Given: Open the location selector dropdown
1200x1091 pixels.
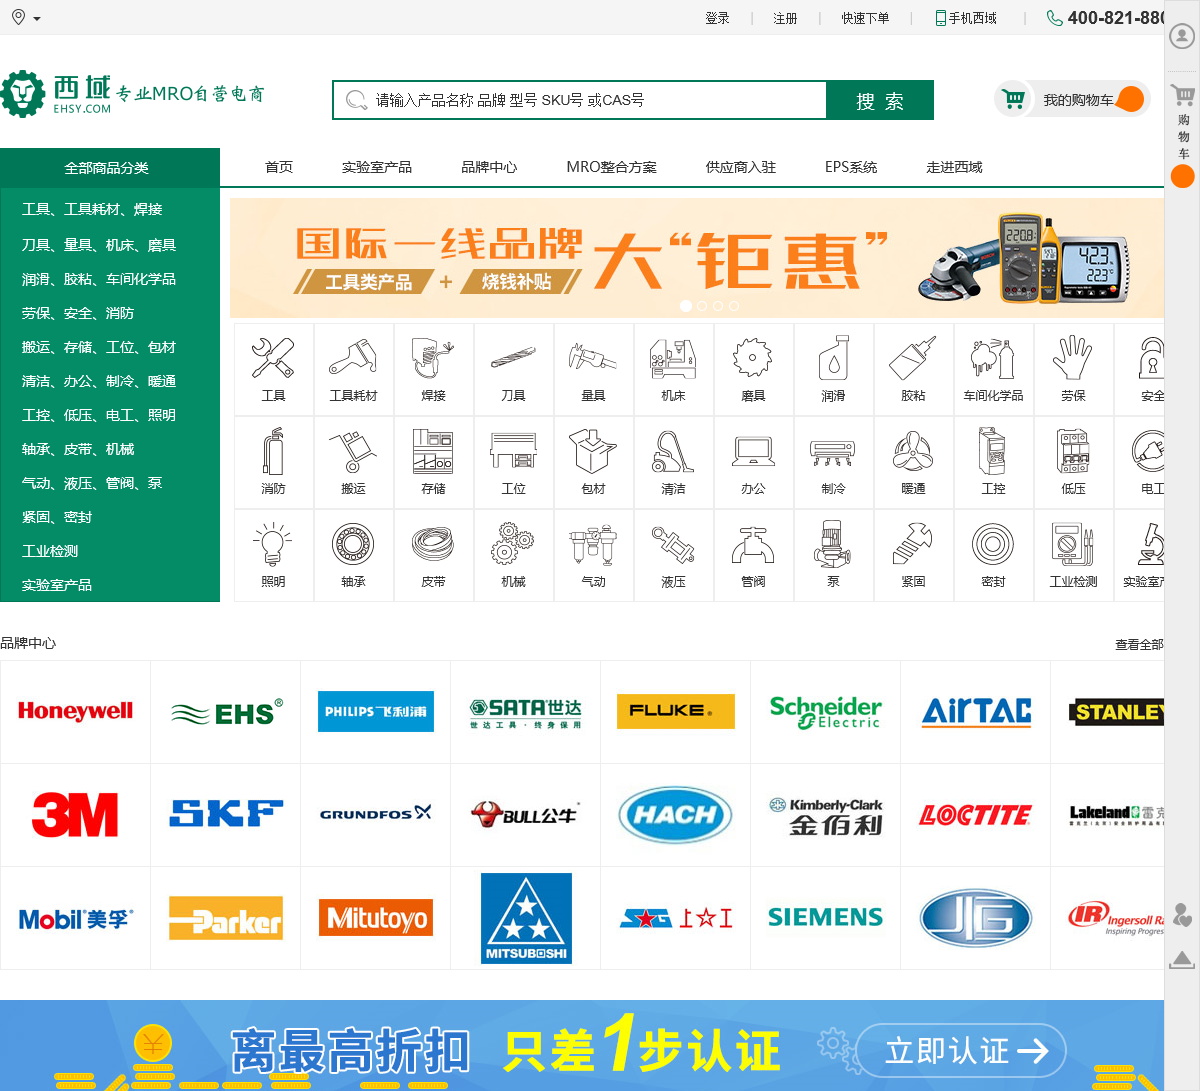Looking at the screenshot, I should [x=26, y=18].
